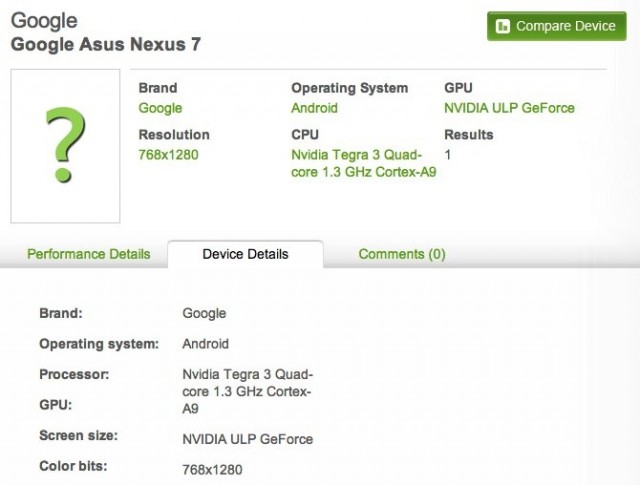
Task: Click the gray Google value in details
Action: click(x=204, y=314)
